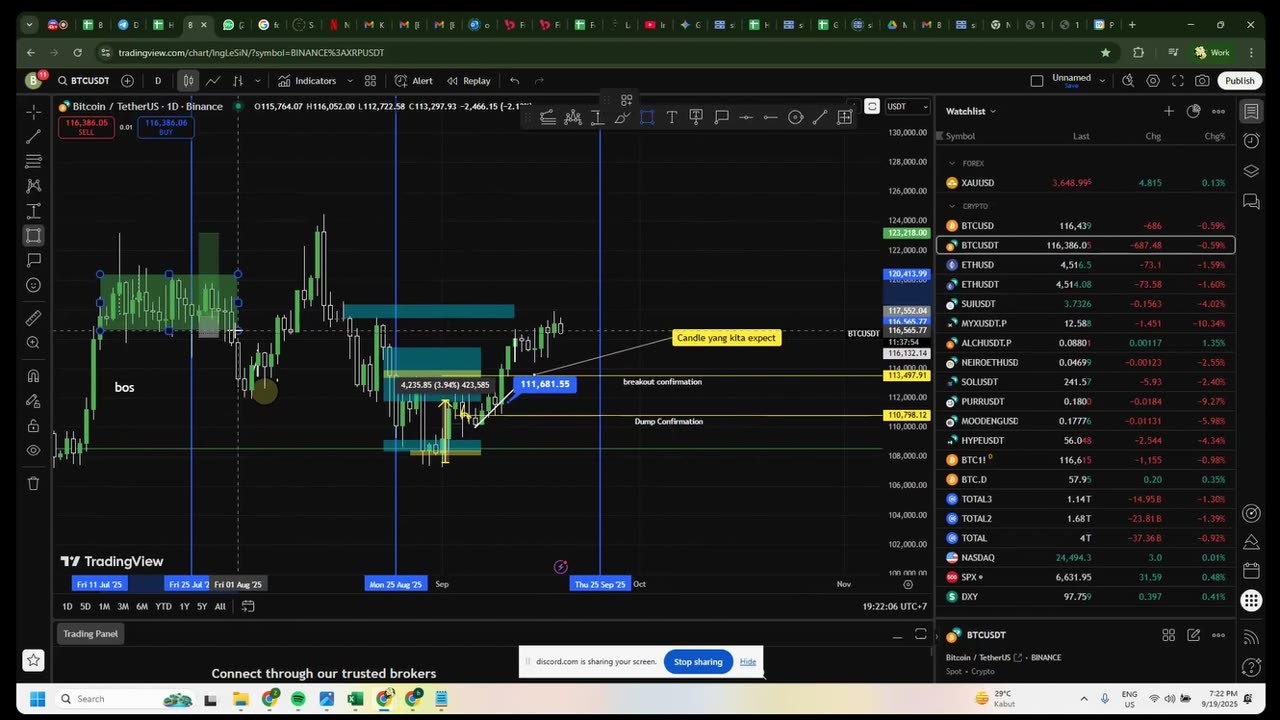The height and width of the screenshot is (720, 1280).
Task: Open the prediction and measurement tools
Action: 33,211
